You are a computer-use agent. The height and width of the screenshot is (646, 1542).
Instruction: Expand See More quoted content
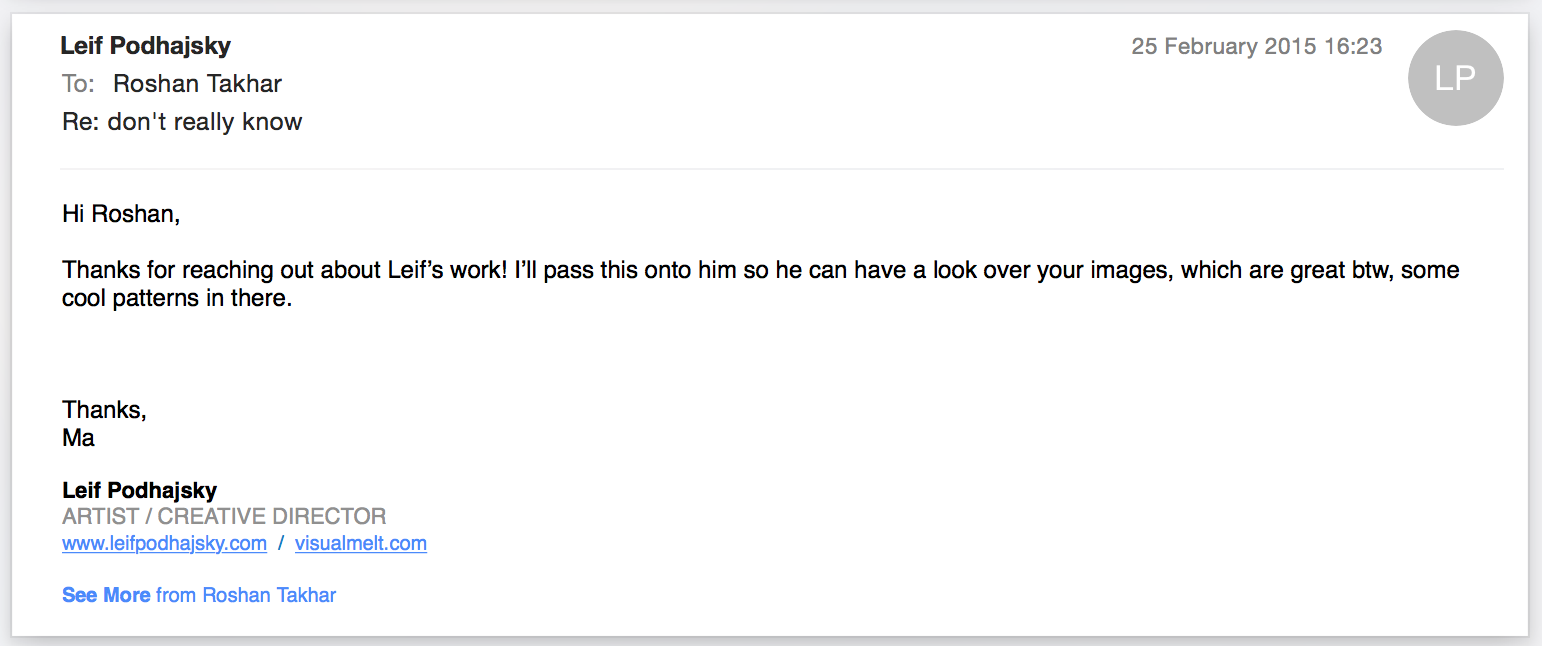[x=106, y=595]
